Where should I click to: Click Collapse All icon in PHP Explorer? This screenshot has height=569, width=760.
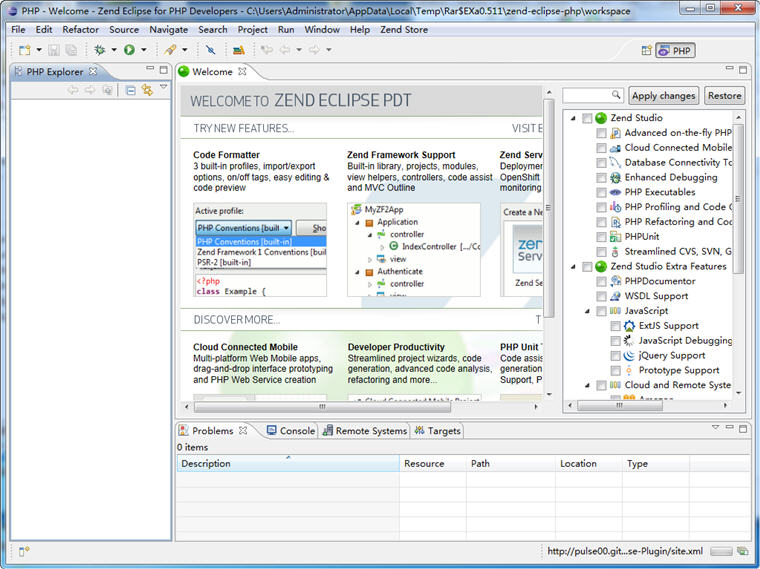point(130,91)
